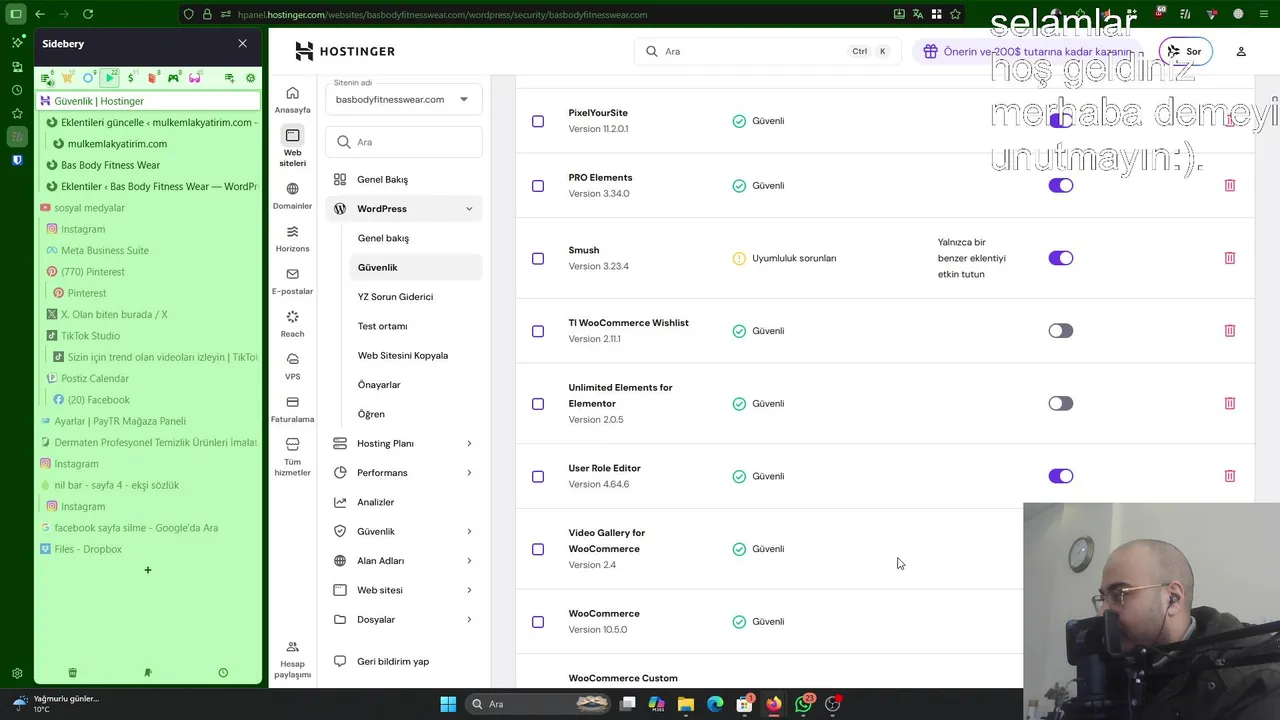This screenshot has width=1280, height=720.
Task: Click Geri bildirim yap link
Action: [393, 662]
